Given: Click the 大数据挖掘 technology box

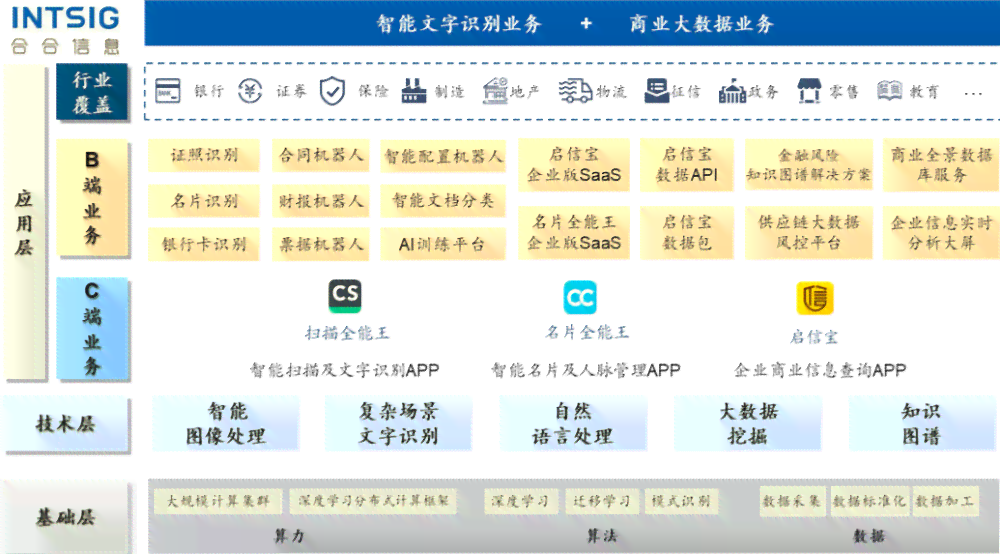Looking at the screenshot, I should pyautogui.click(x=747, y=424).
